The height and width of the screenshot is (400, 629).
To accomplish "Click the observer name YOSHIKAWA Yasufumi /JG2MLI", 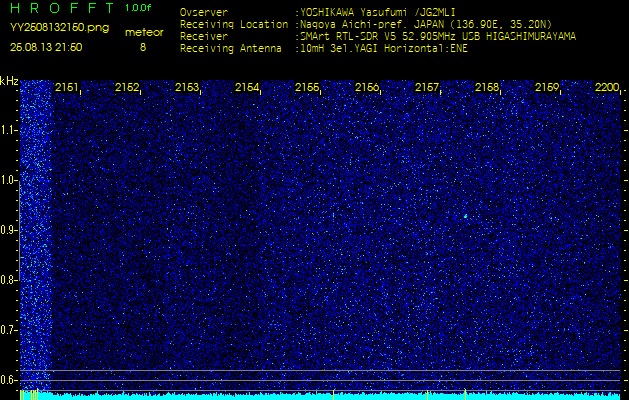I will point(377,12).
